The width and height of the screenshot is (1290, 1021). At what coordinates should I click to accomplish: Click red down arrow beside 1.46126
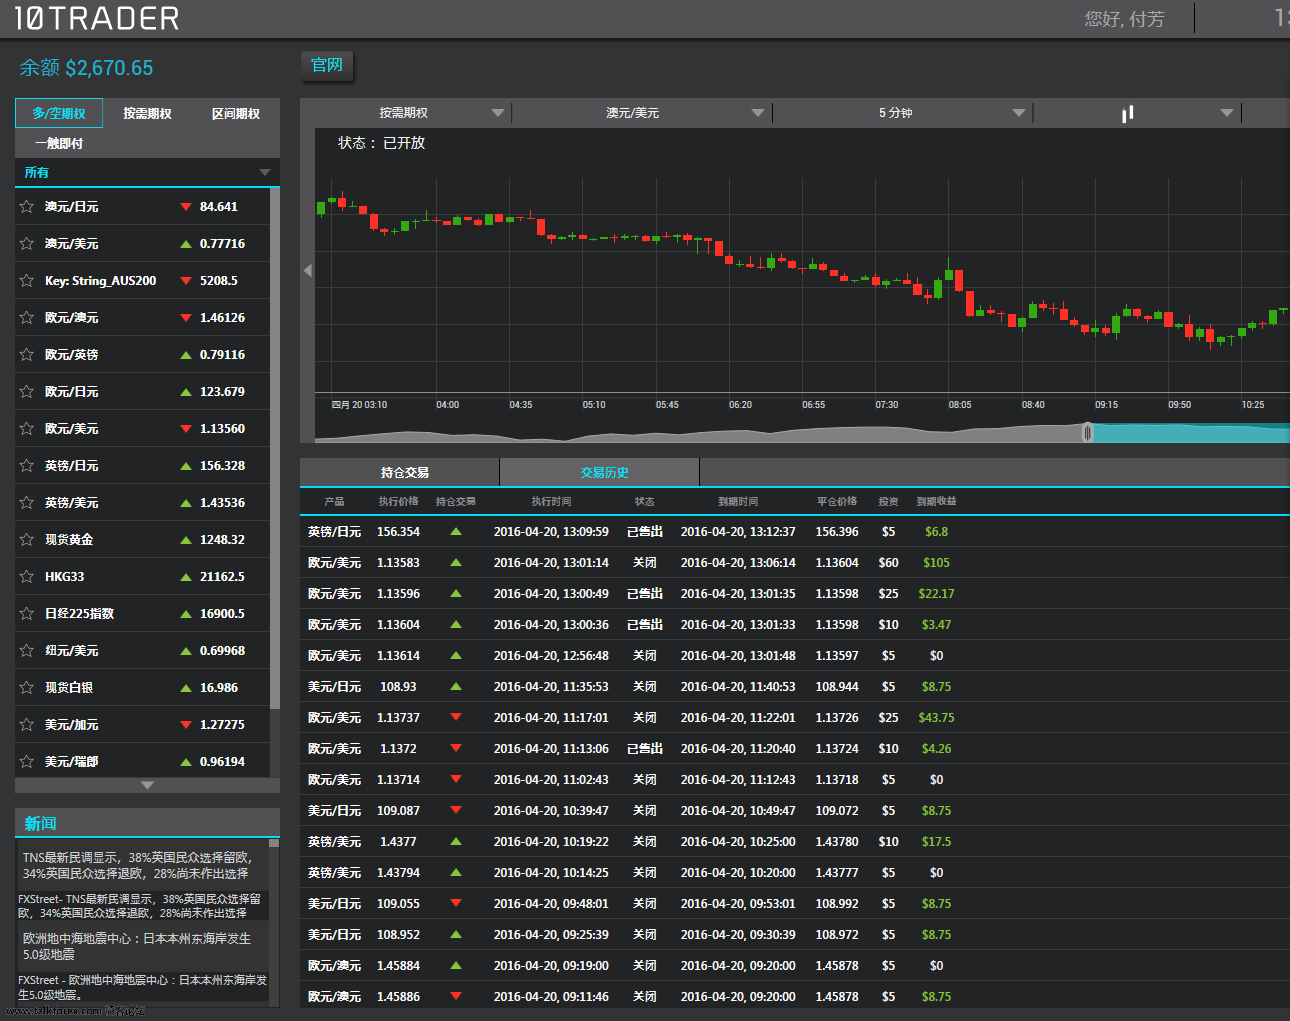(186, 318)
